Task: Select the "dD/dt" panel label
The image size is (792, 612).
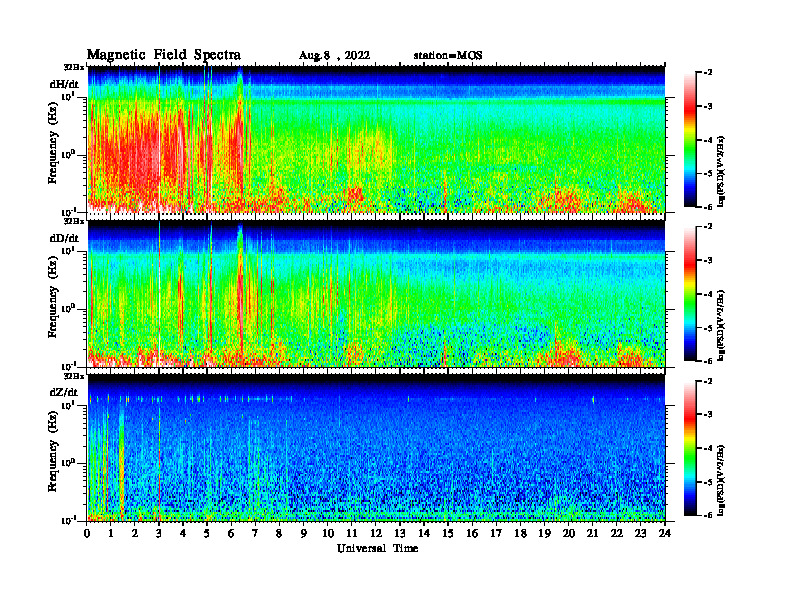Action: 64,238
